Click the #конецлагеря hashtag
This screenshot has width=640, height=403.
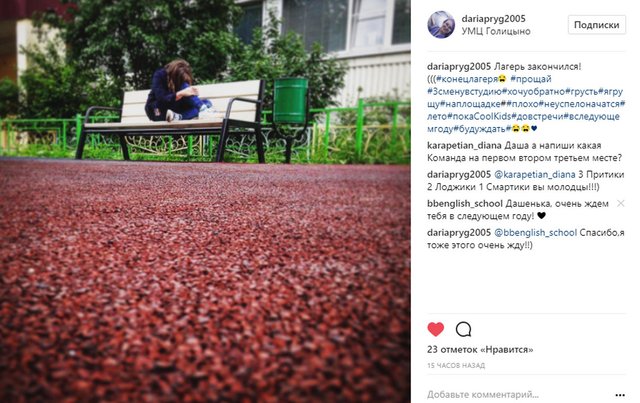tap(467, 79)
